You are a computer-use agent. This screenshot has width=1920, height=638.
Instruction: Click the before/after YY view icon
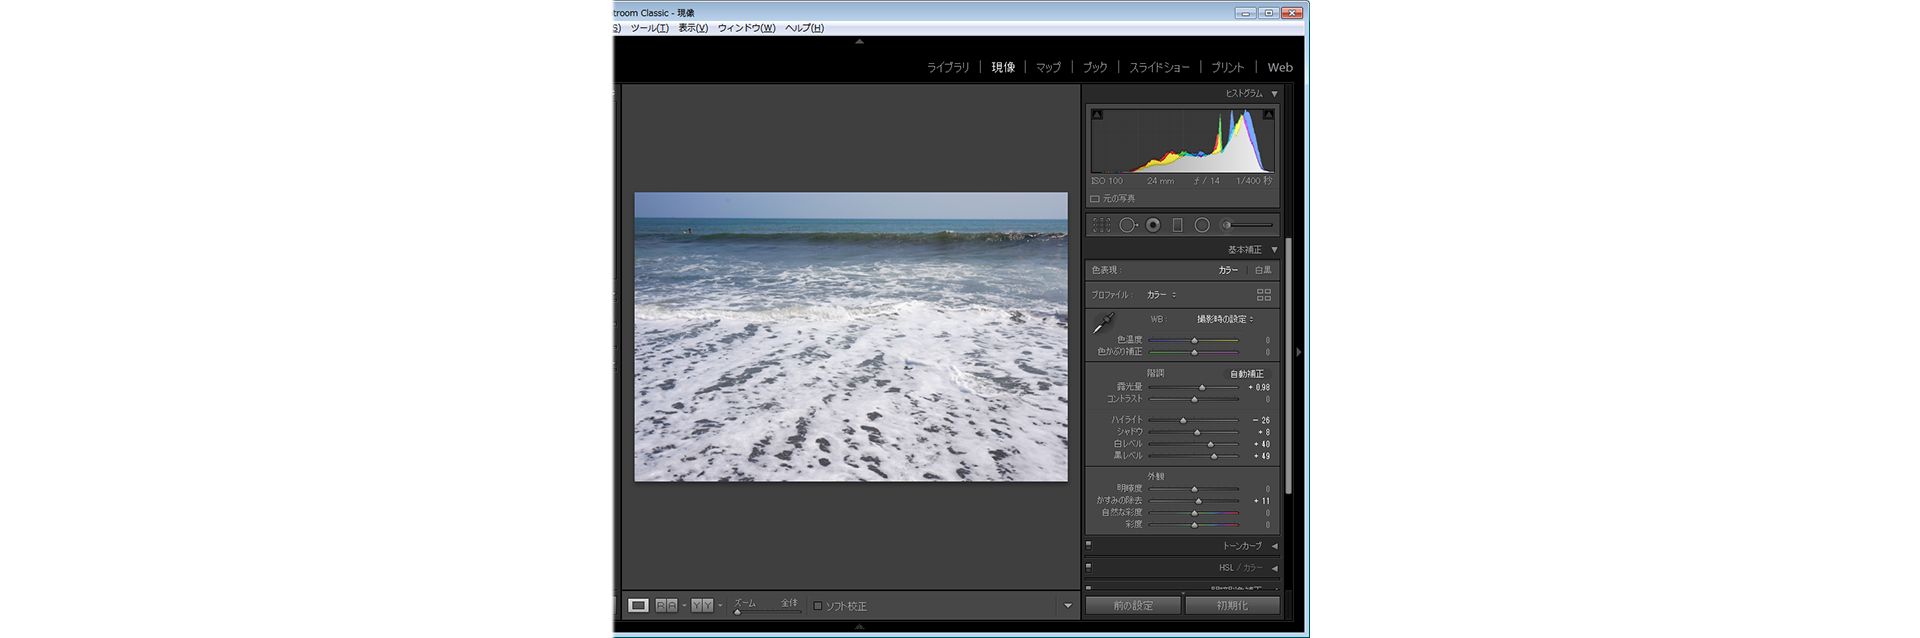click(x=702, y=606)
